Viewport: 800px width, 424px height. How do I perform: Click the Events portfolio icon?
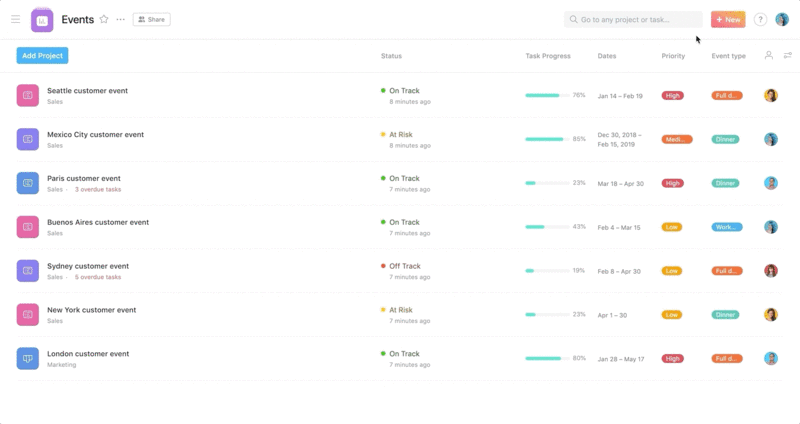click(42, 20)
